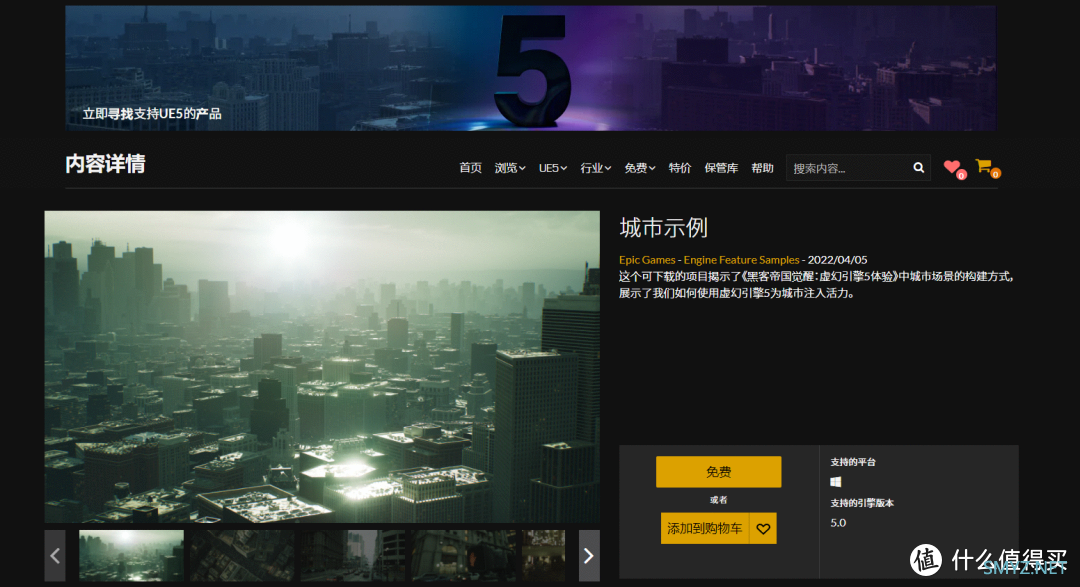Viewport: 1080px width, 587px height.
Task: Select the fourth building thumbnail
Action: pyautogui.click(x=464, y=555)
